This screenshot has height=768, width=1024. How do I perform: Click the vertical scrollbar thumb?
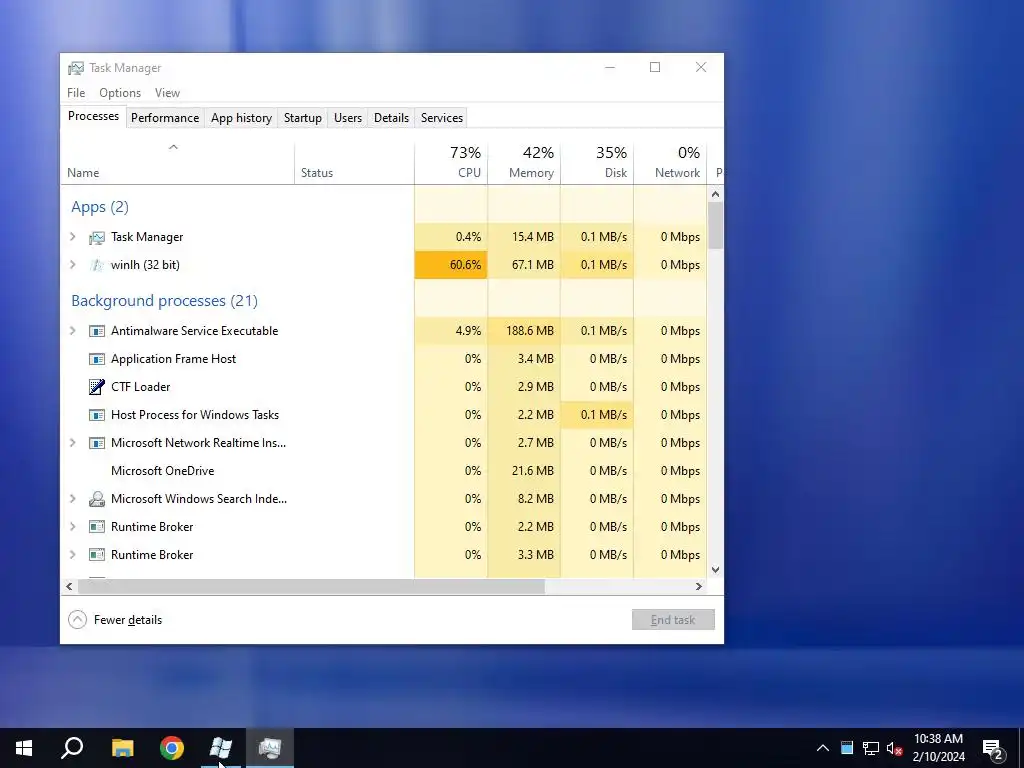point(715,225)
